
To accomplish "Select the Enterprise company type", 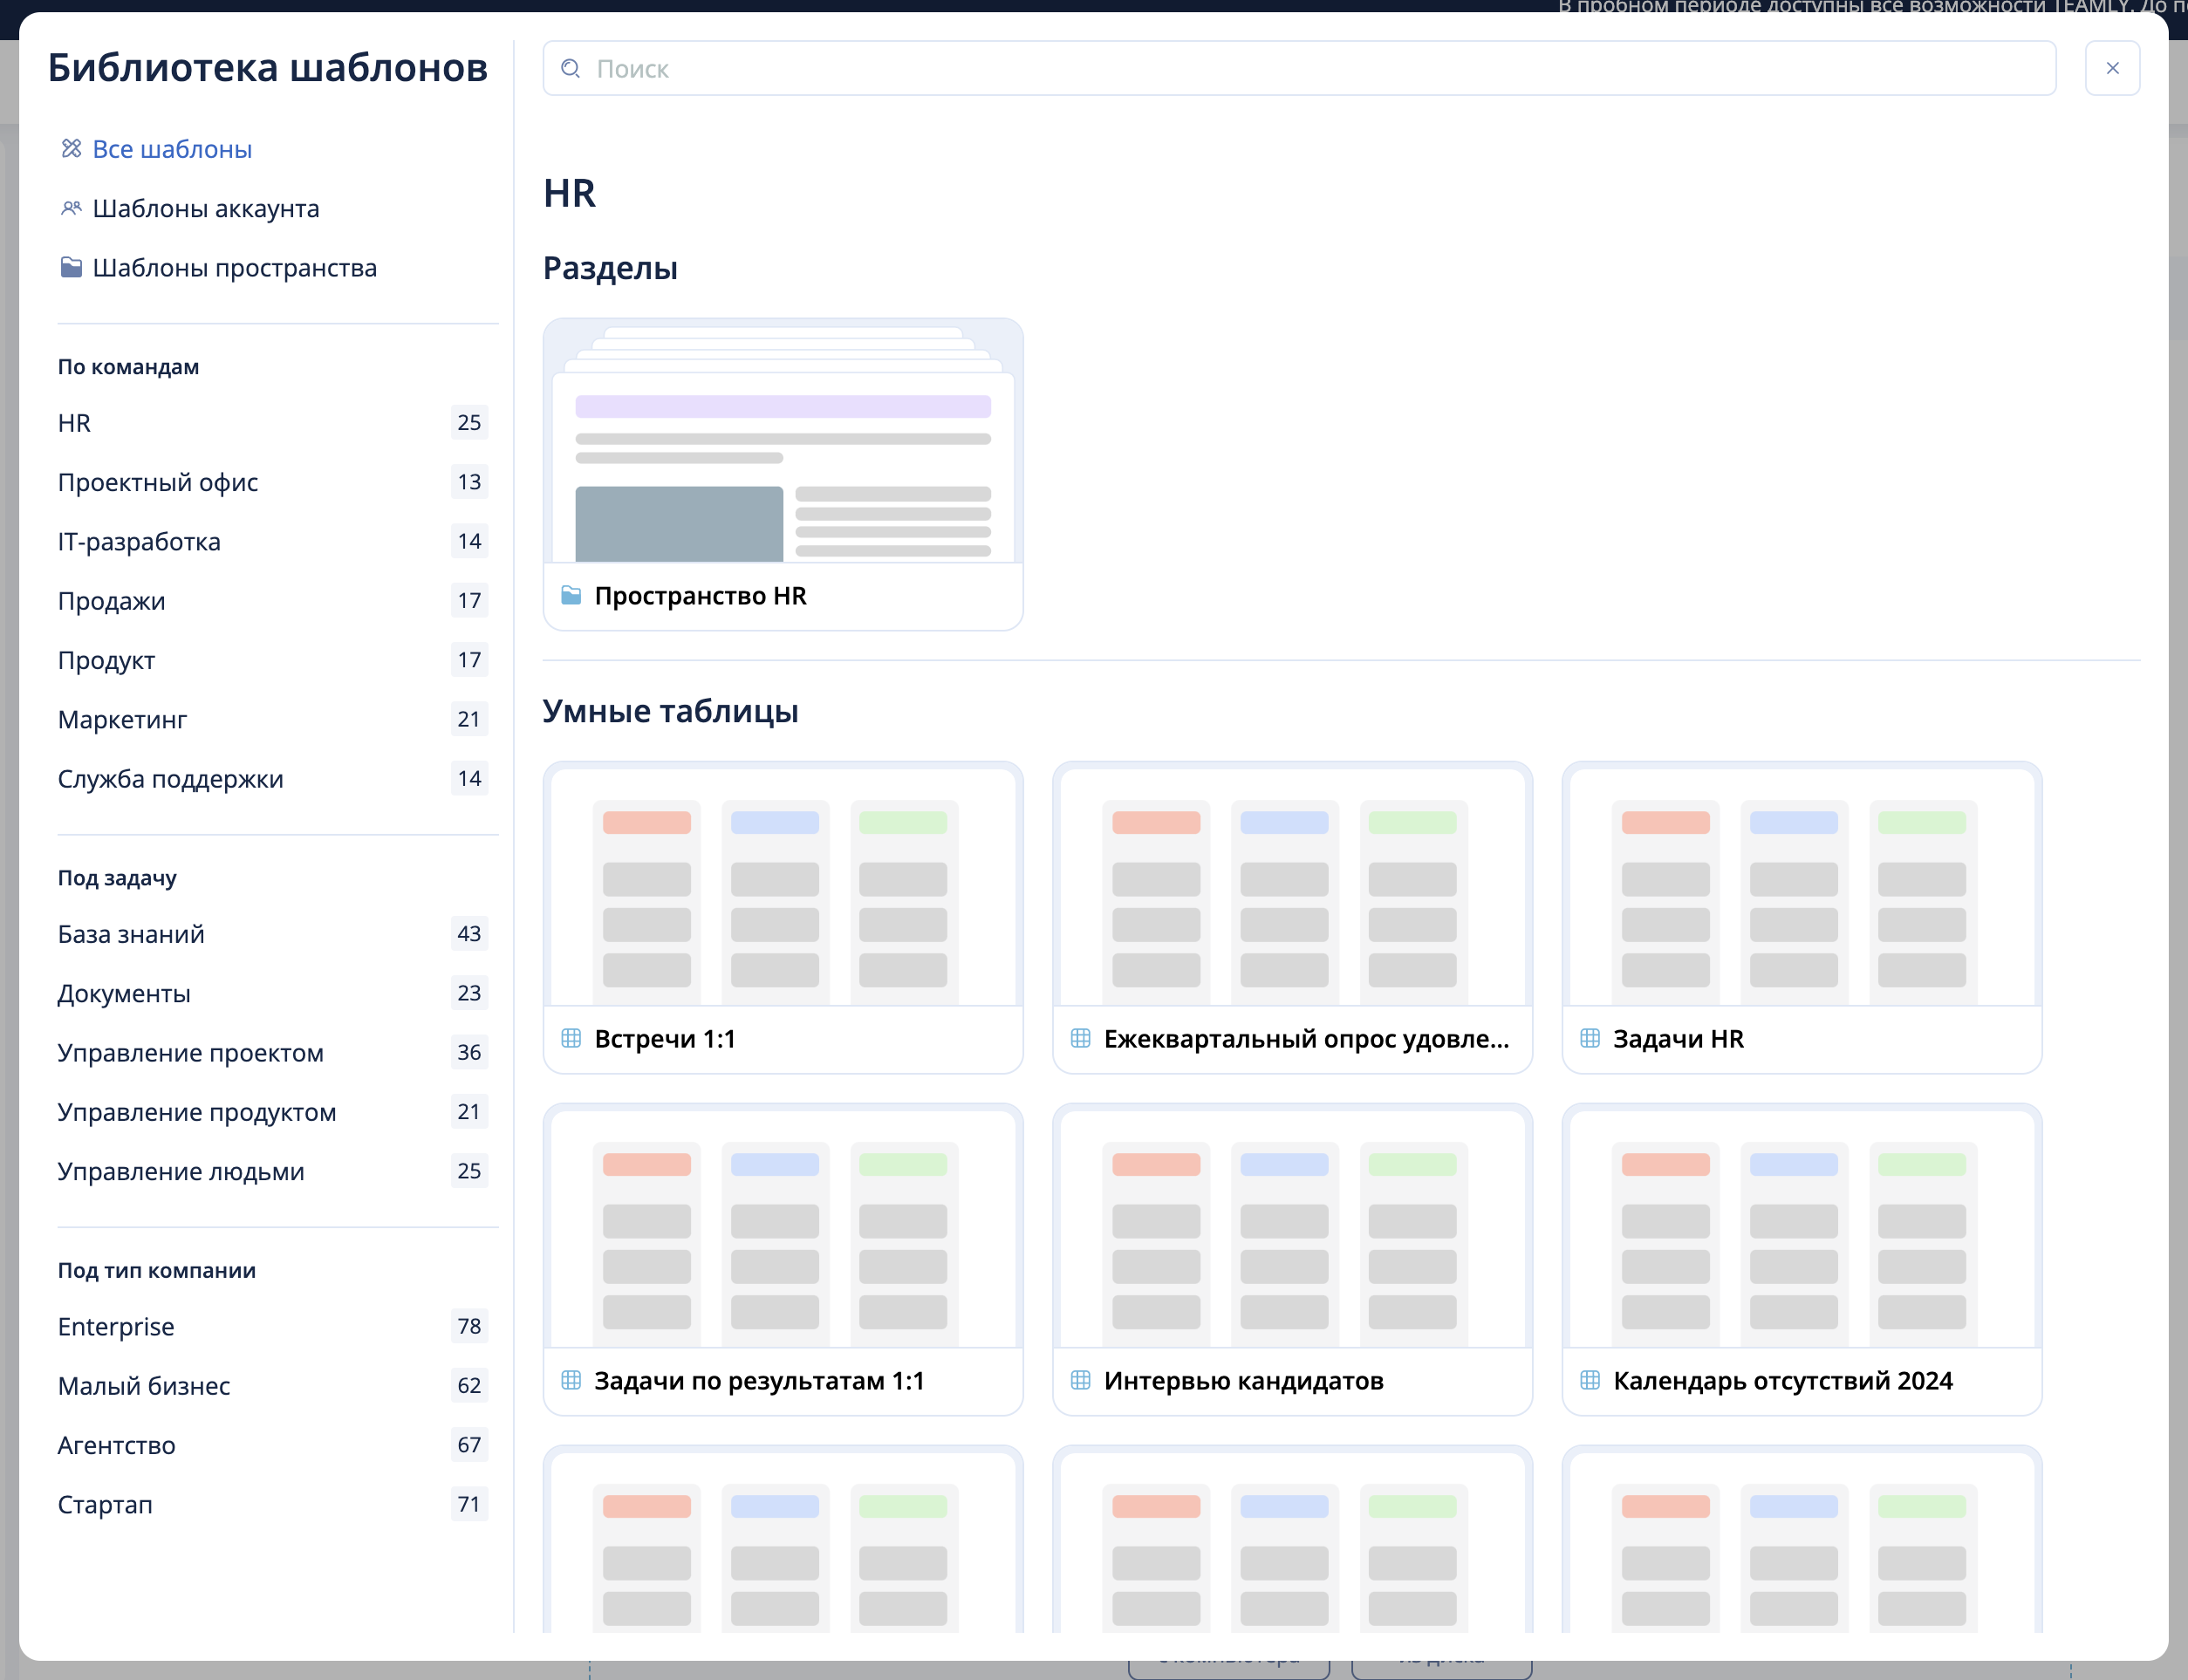I will coord(116,1326).
